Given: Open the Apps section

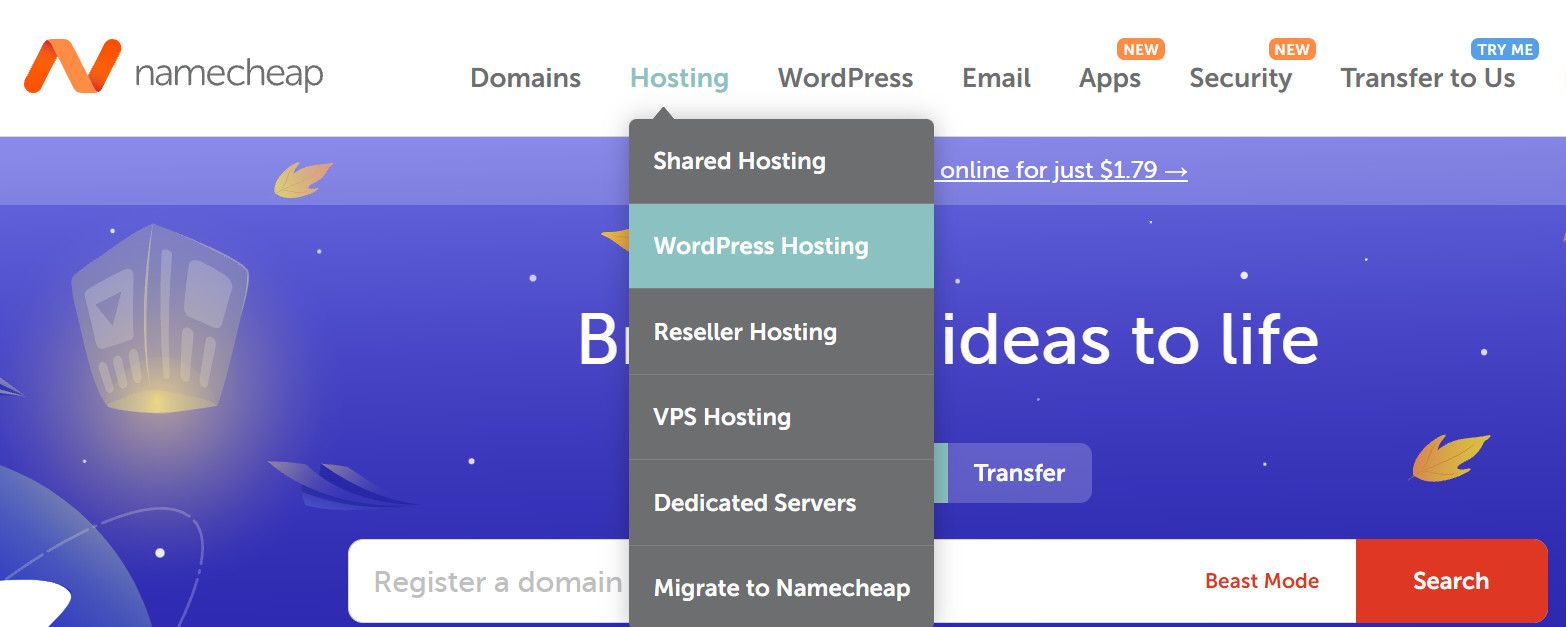Looking at the screenshot, I should click(1110, 77).
